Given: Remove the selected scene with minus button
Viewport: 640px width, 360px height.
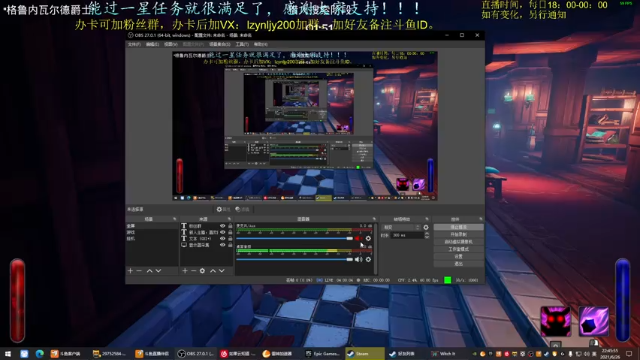Looking at the screenshot, I should [x=139, y=271].
